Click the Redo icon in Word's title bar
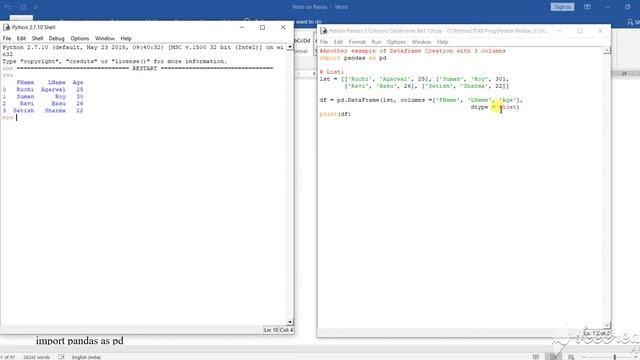Image resolution: width=640 pixels, height=360 pixels. click(x=23, y=7)
